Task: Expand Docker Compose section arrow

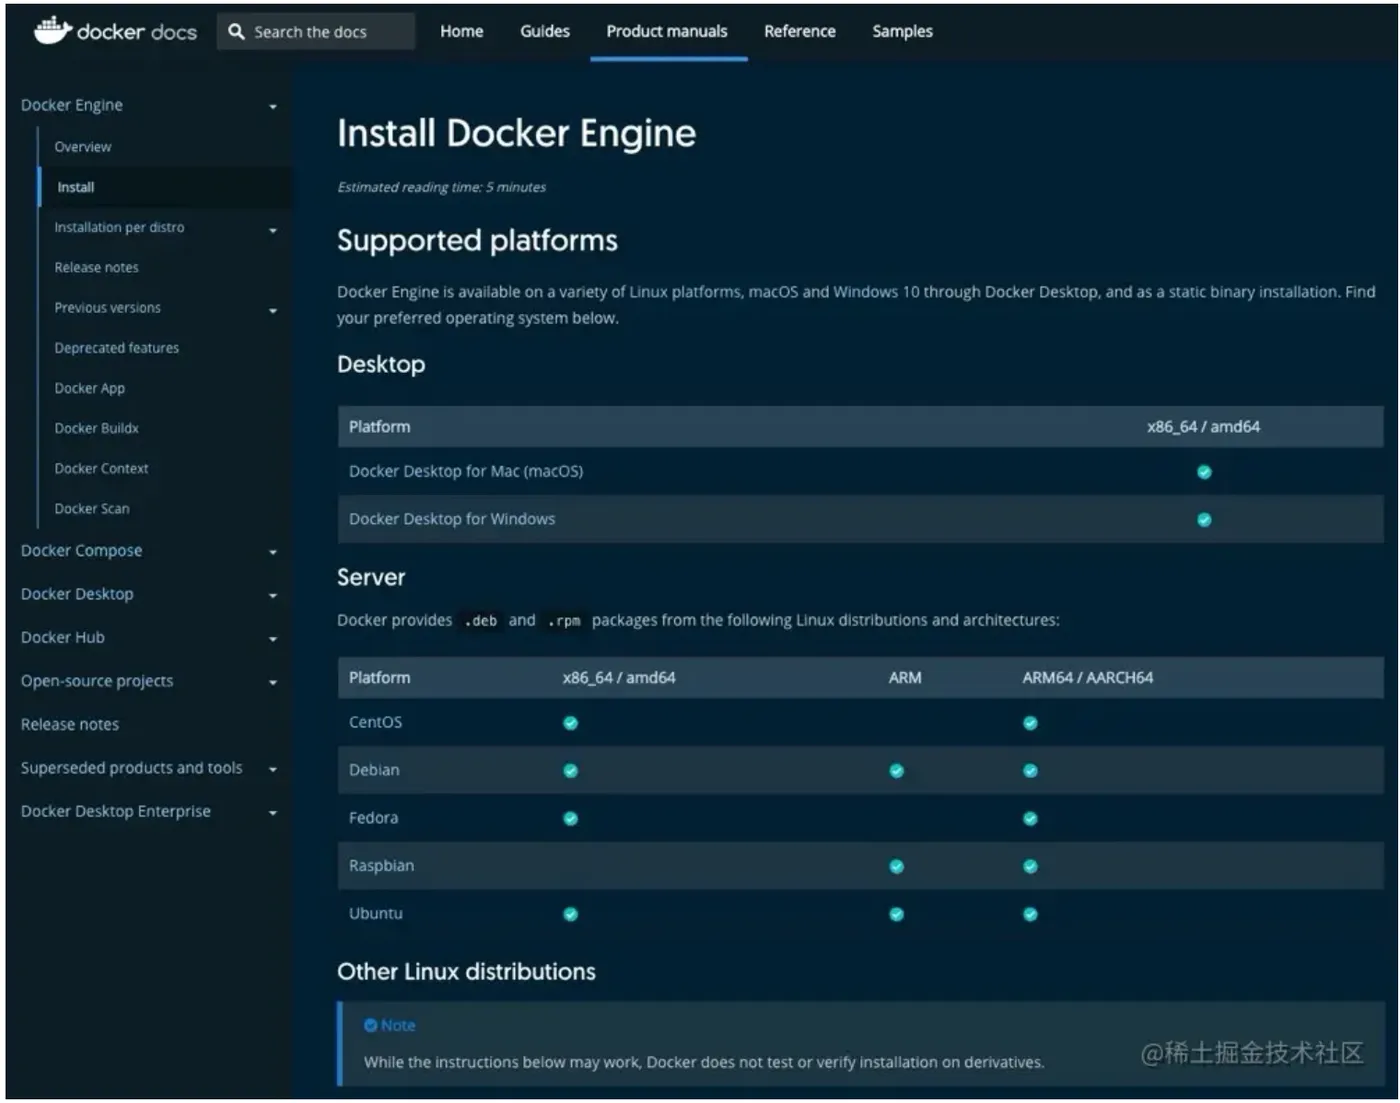Action: [x=273, y=552]
